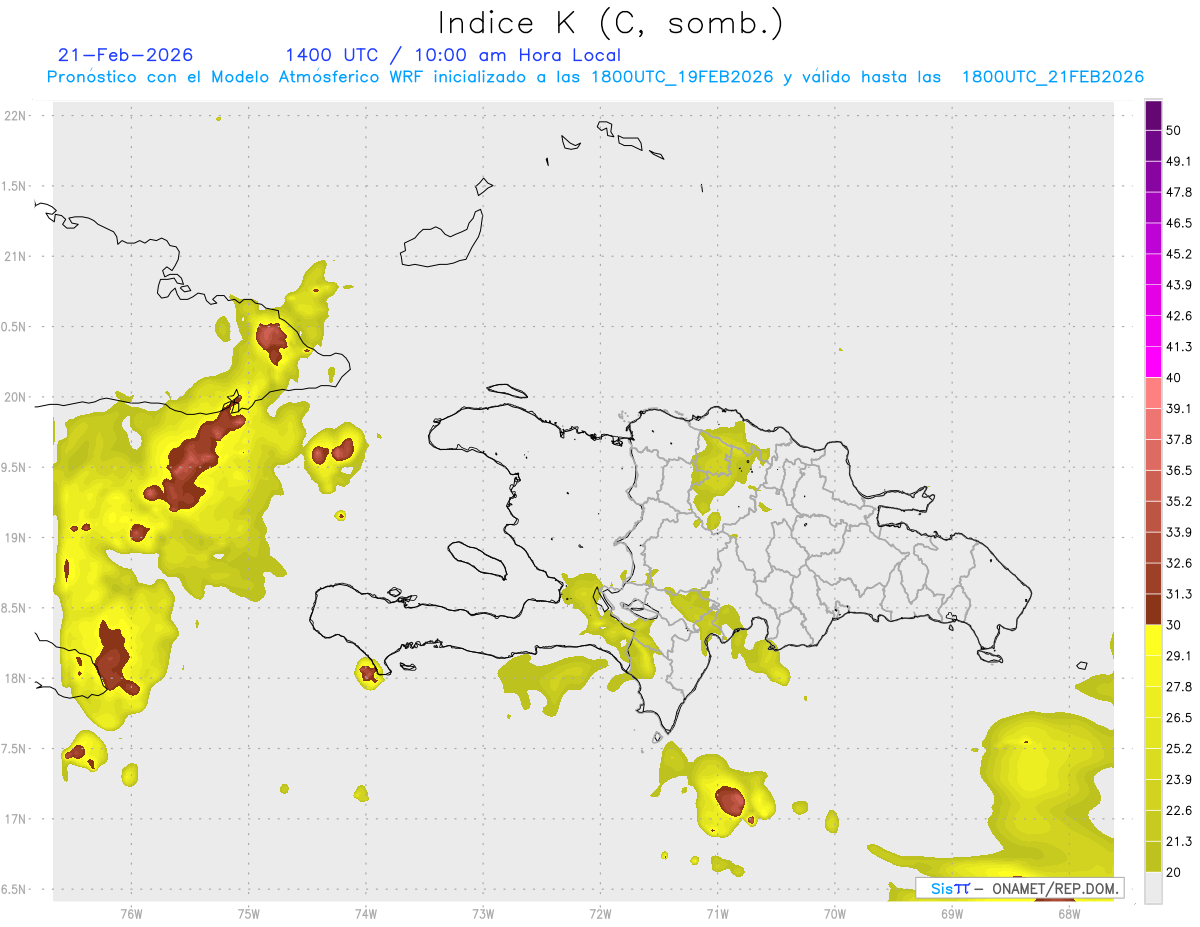This screenshot has height=927, width=1200.
Task: Click the colorbar value "35.2"
Action: pyautogui.click(x=1179, y=501)
